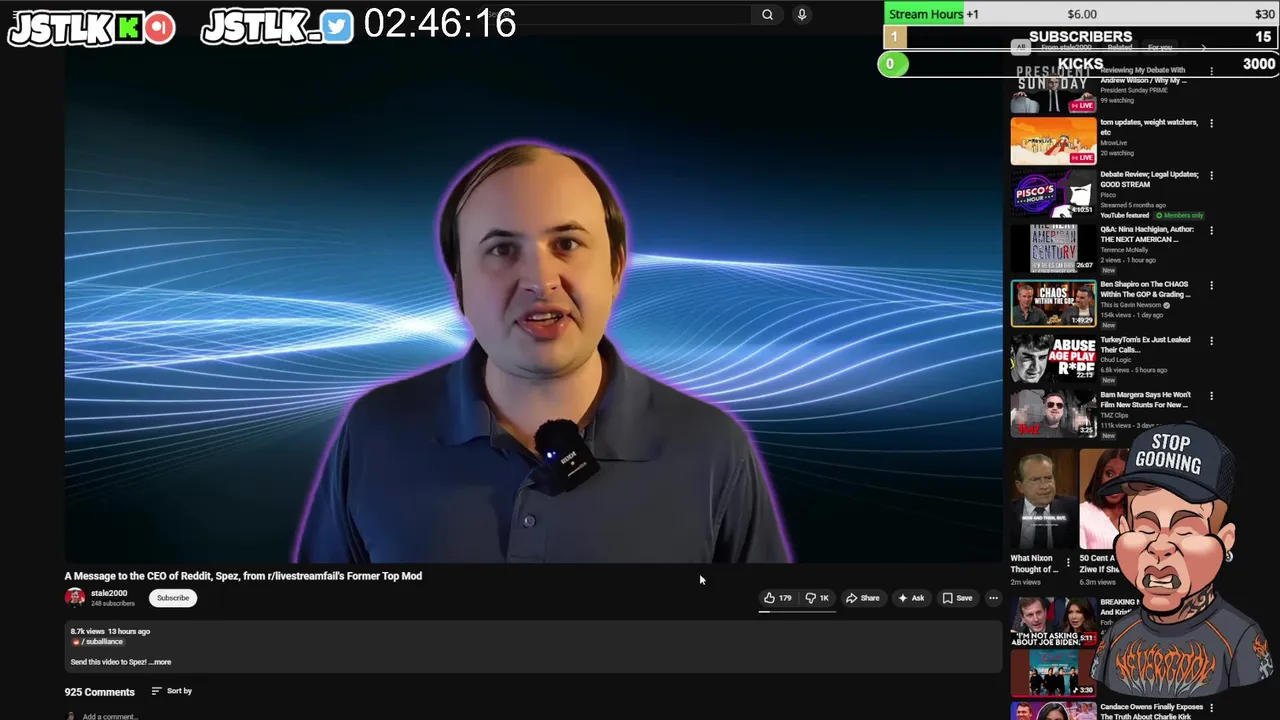Viewport: 1280px width, 720px height.
Task: Open the suballiance link in description
Action: tap(102, 642)
